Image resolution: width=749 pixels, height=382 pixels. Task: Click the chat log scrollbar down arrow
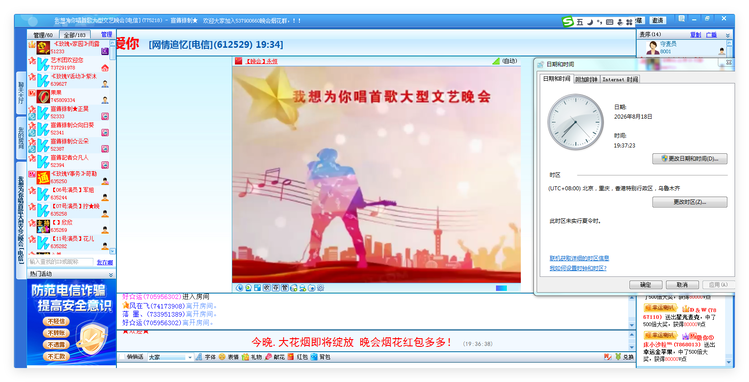pos(631,325)
